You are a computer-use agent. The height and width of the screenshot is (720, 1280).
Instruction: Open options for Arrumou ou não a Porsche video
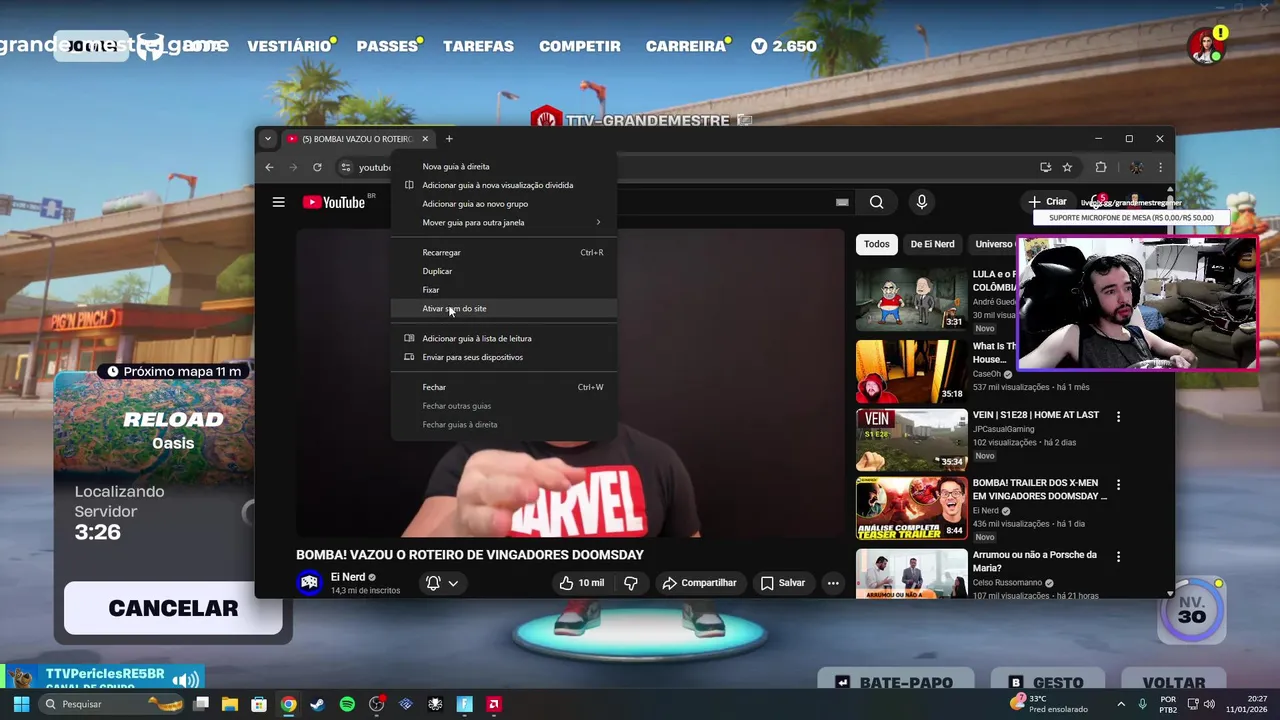point(1118,556)
